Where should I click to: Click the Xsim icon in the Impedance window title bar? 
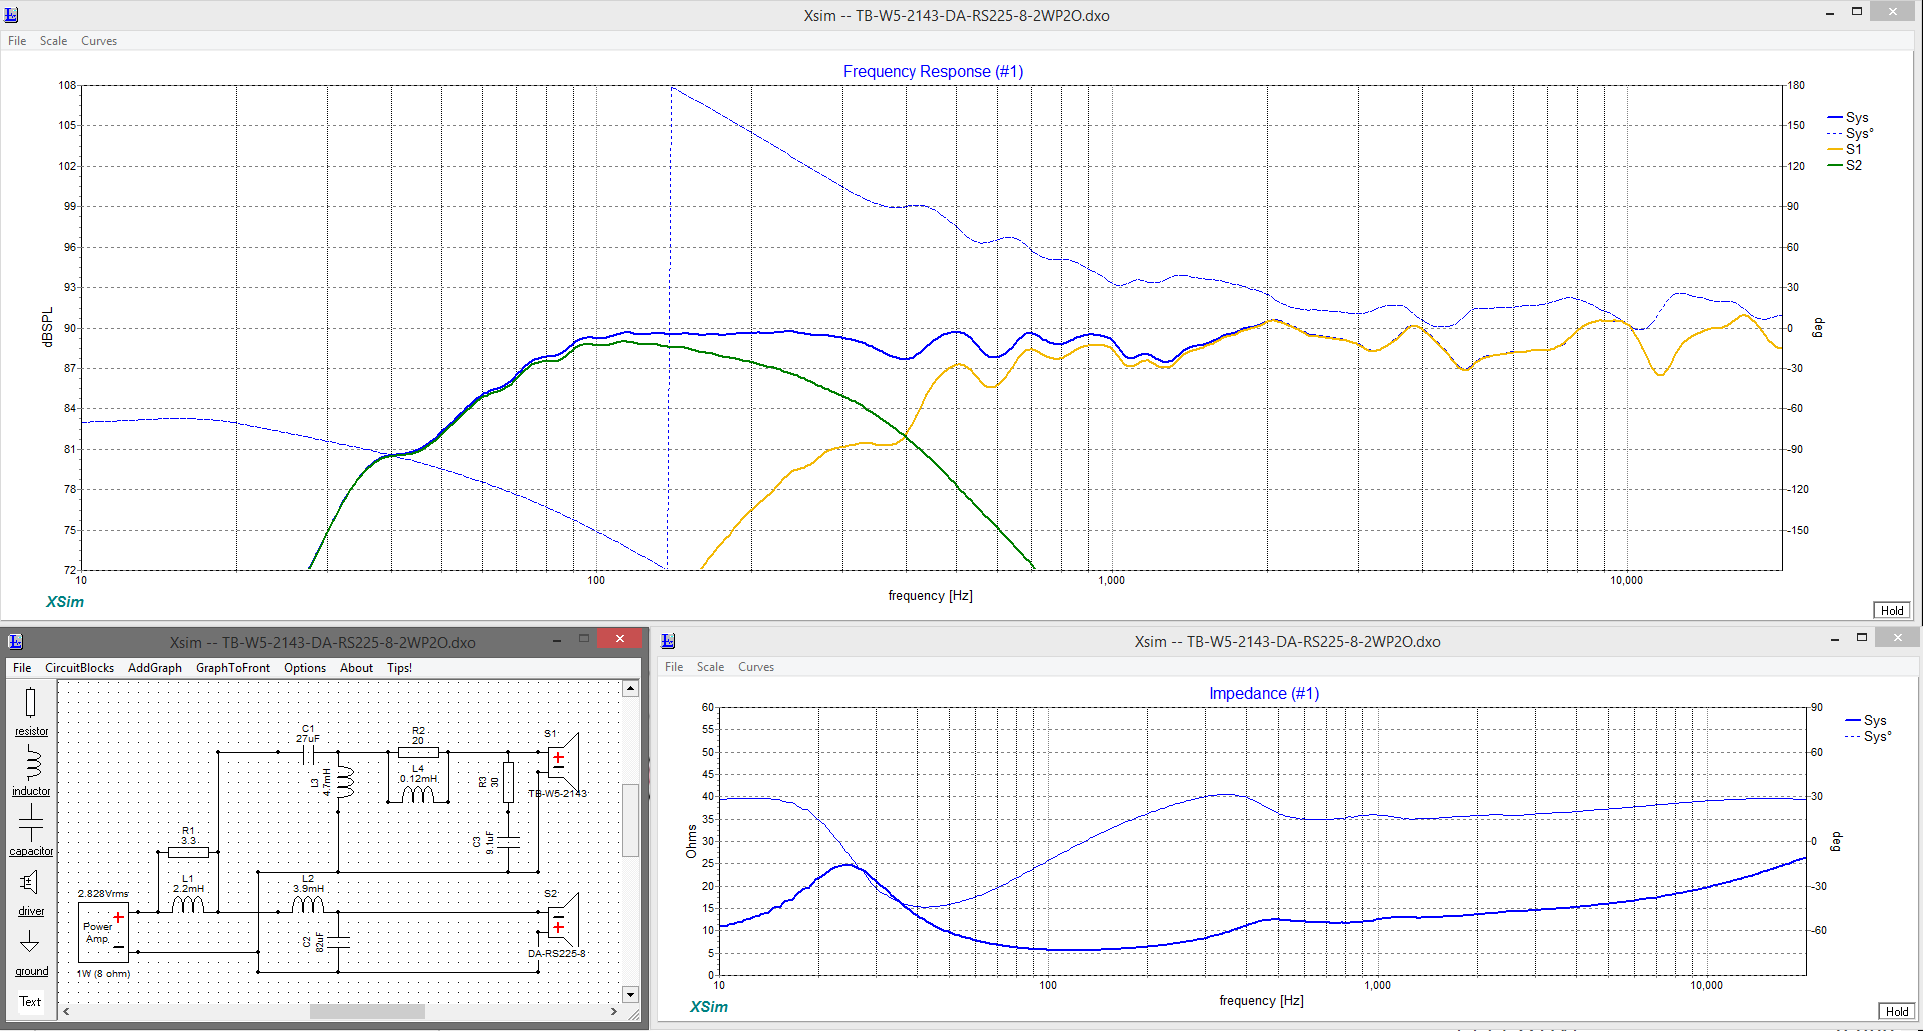pos(669,641)
